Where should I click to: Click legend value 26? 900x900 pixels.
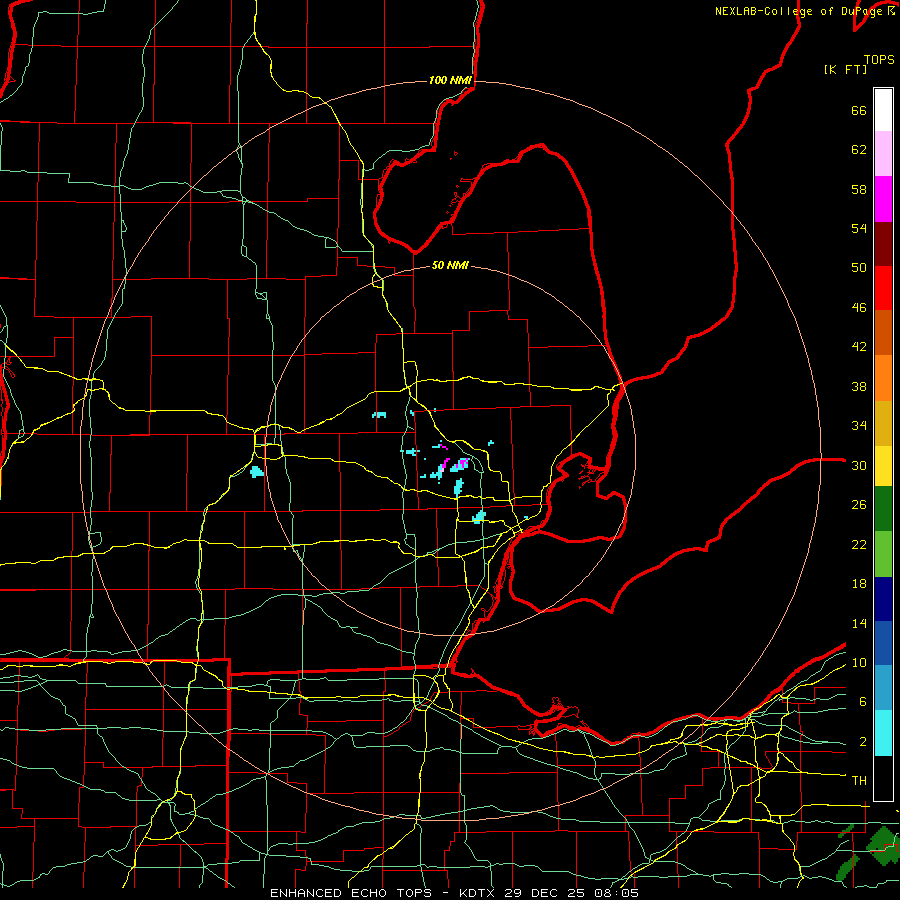(859, 505)
